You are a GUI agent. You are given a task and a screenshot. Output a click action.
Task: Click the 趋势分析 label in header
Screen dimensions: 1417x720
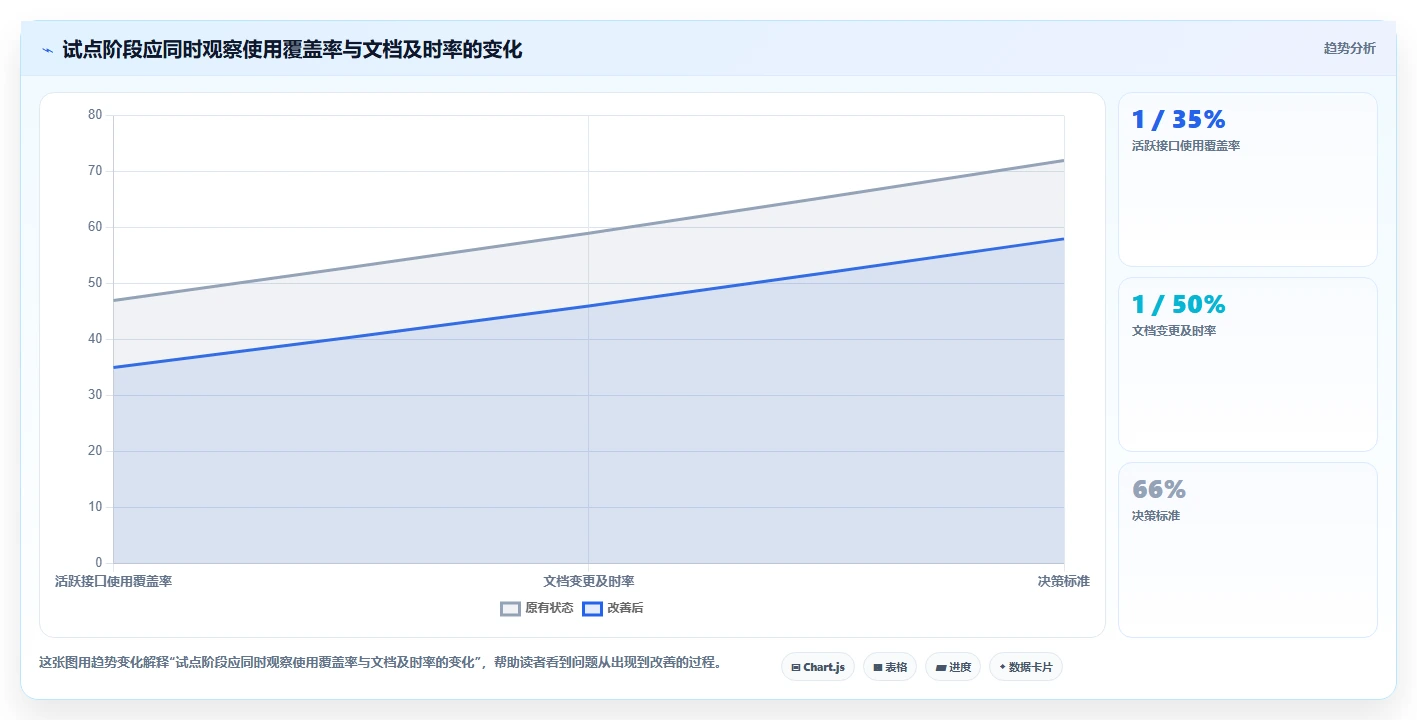pyautogui.click(x=1349, y=48)
